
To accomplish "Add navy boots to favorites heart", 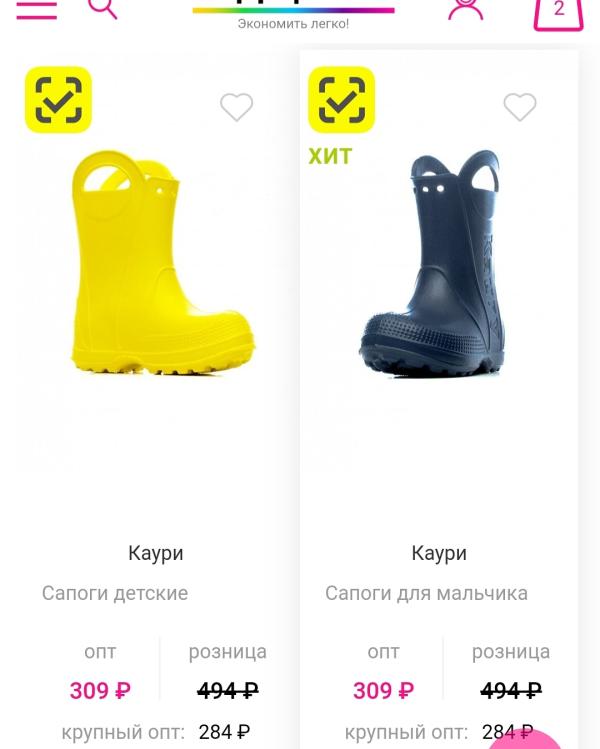I will pos(520,107).
